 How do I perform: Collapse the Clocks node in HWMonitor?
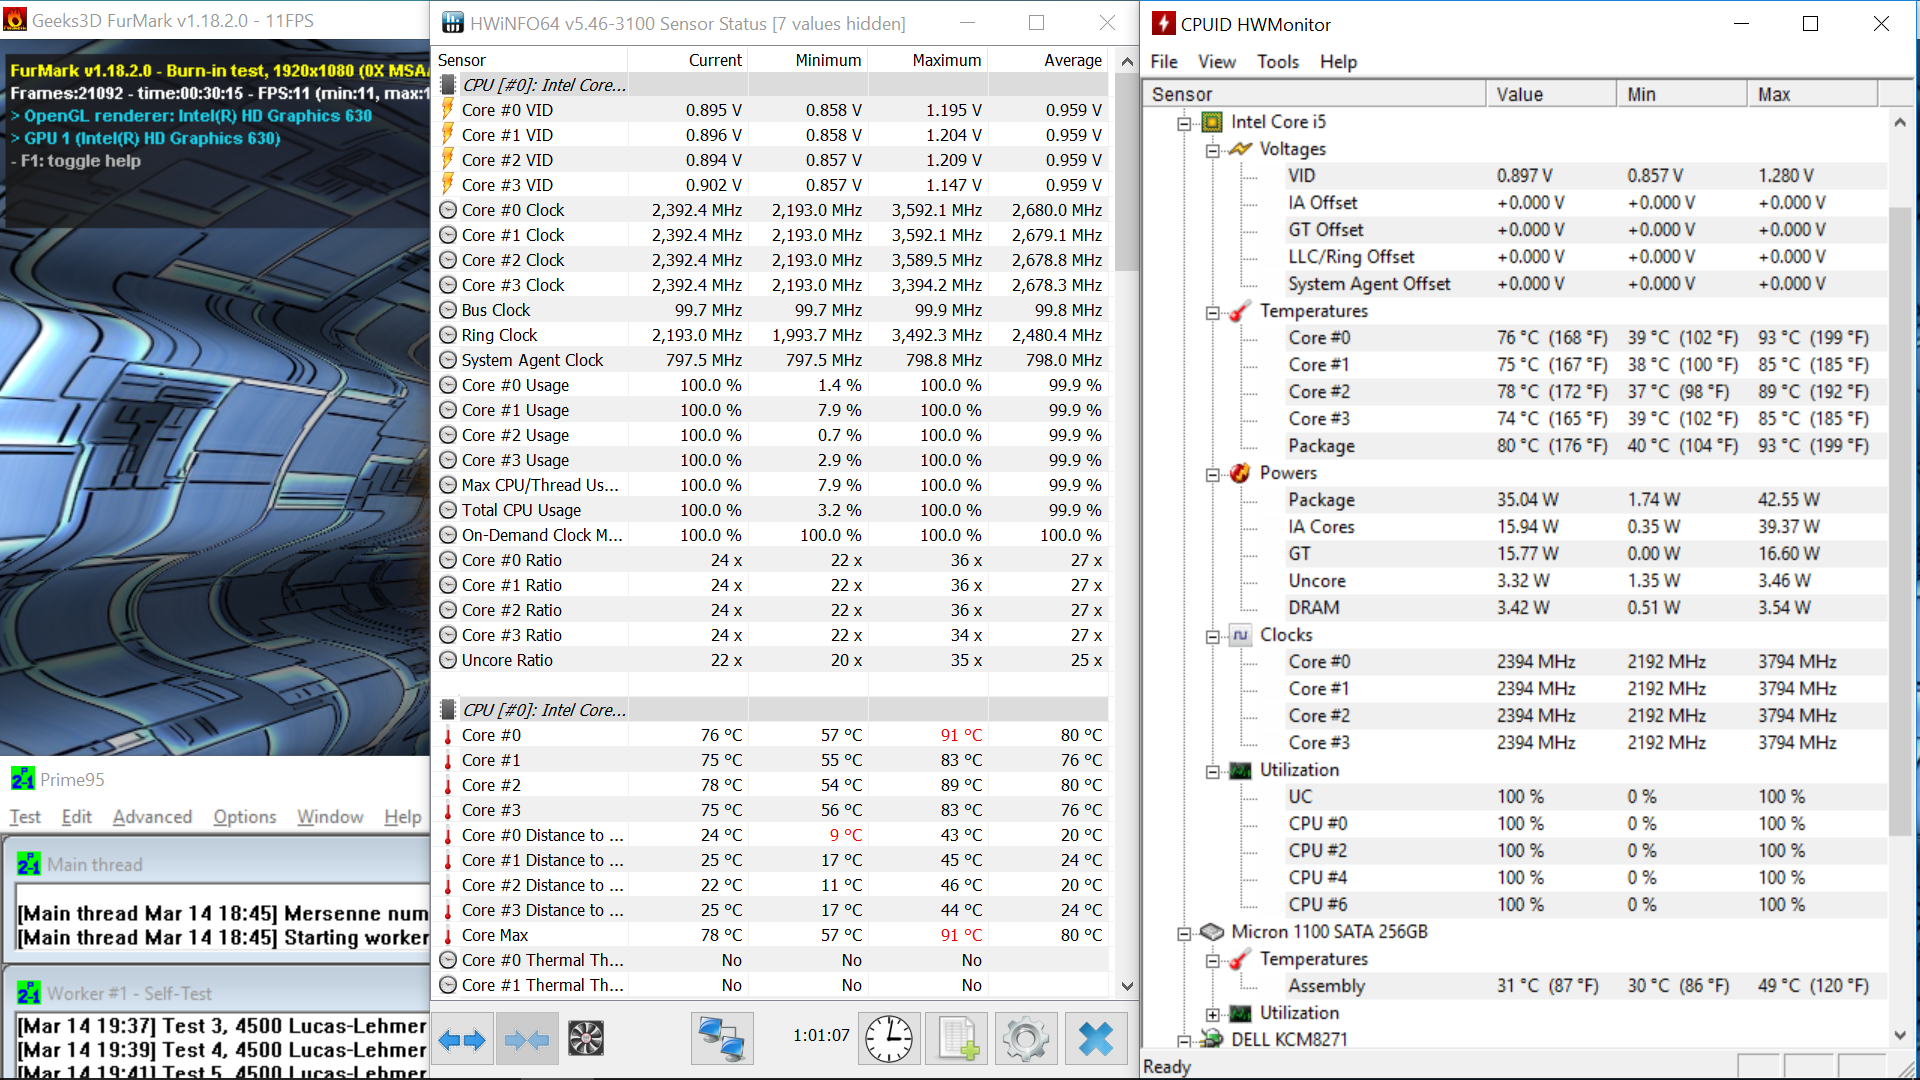(x=1212, y=636)
